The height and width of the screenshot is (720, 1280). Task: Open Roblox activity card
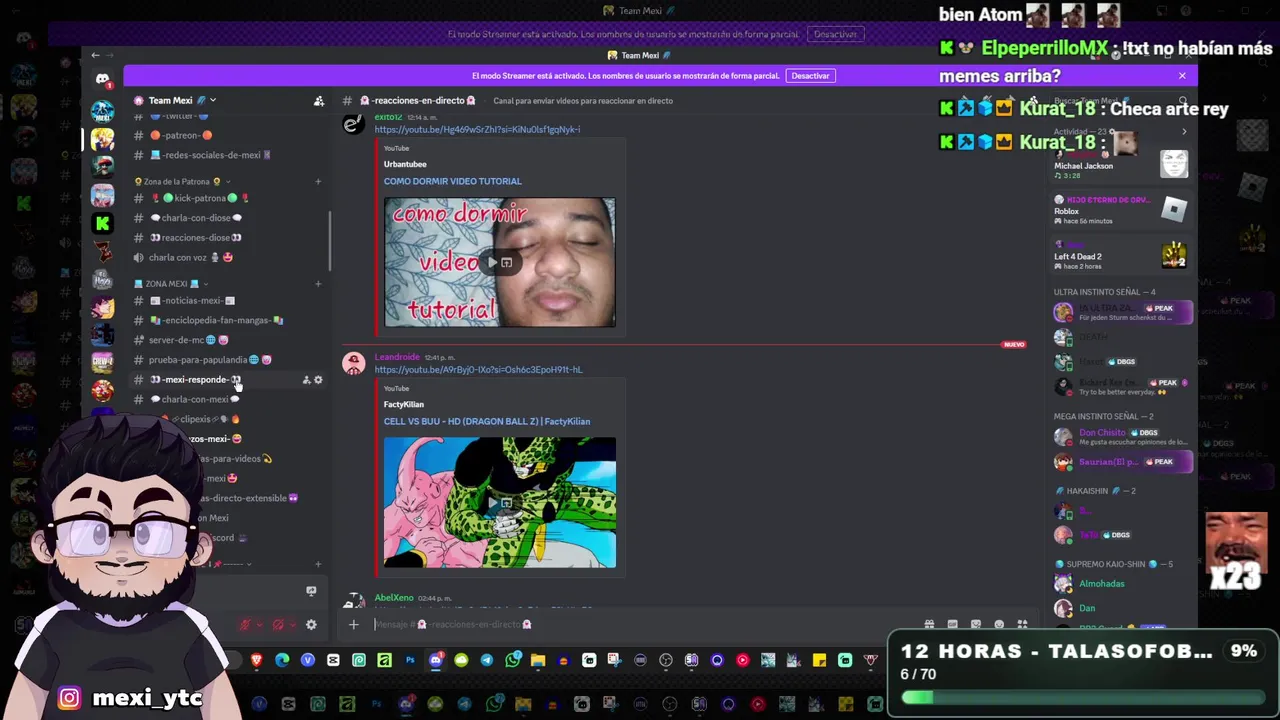[x=1121, y=211]
